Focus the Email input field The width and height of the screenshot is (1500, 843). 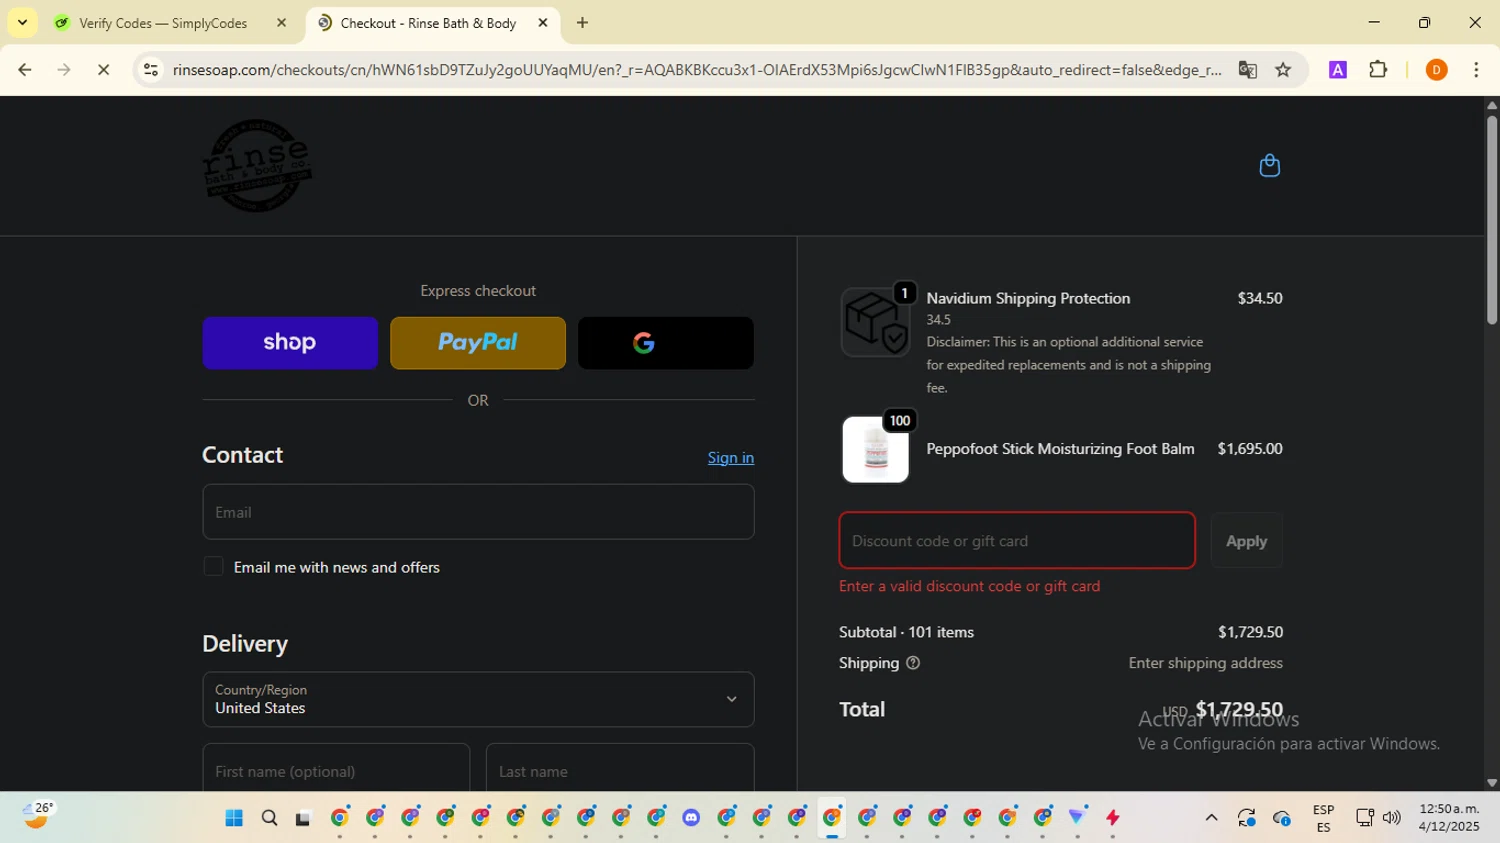(478, 512)
